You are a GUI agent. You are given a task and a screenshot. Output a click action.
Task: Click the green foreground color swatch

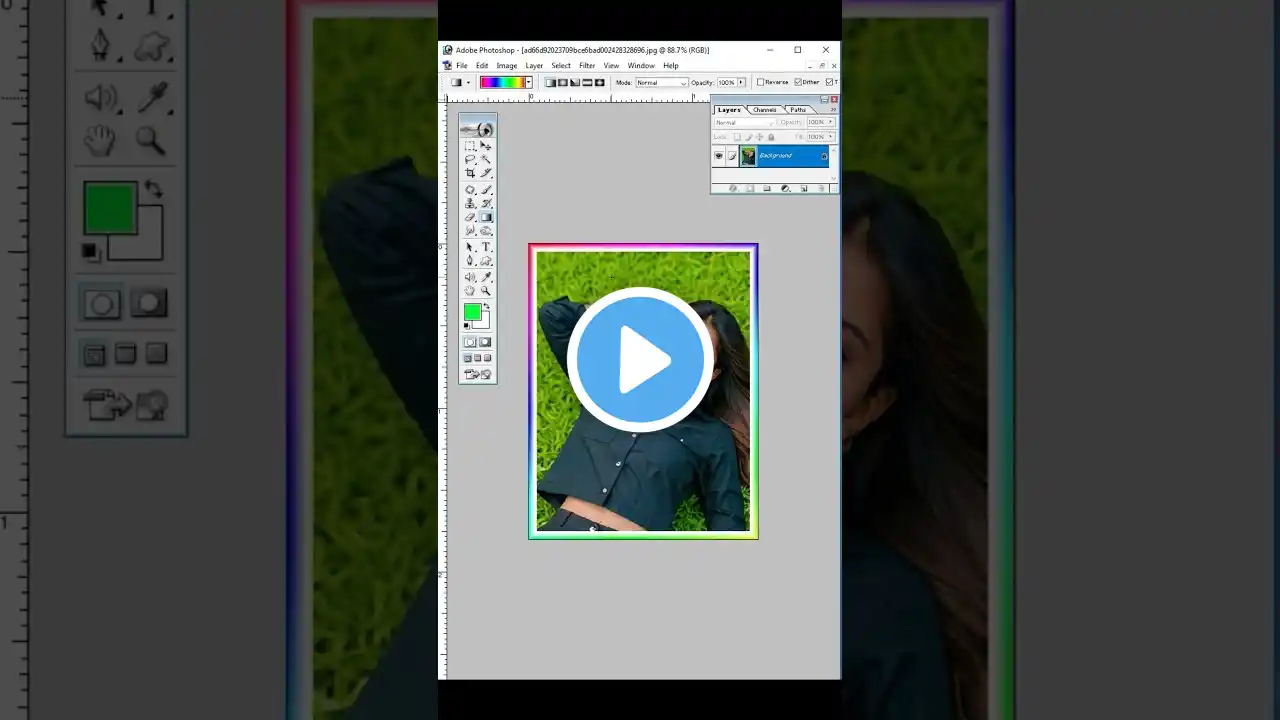(x=472, y=313)
